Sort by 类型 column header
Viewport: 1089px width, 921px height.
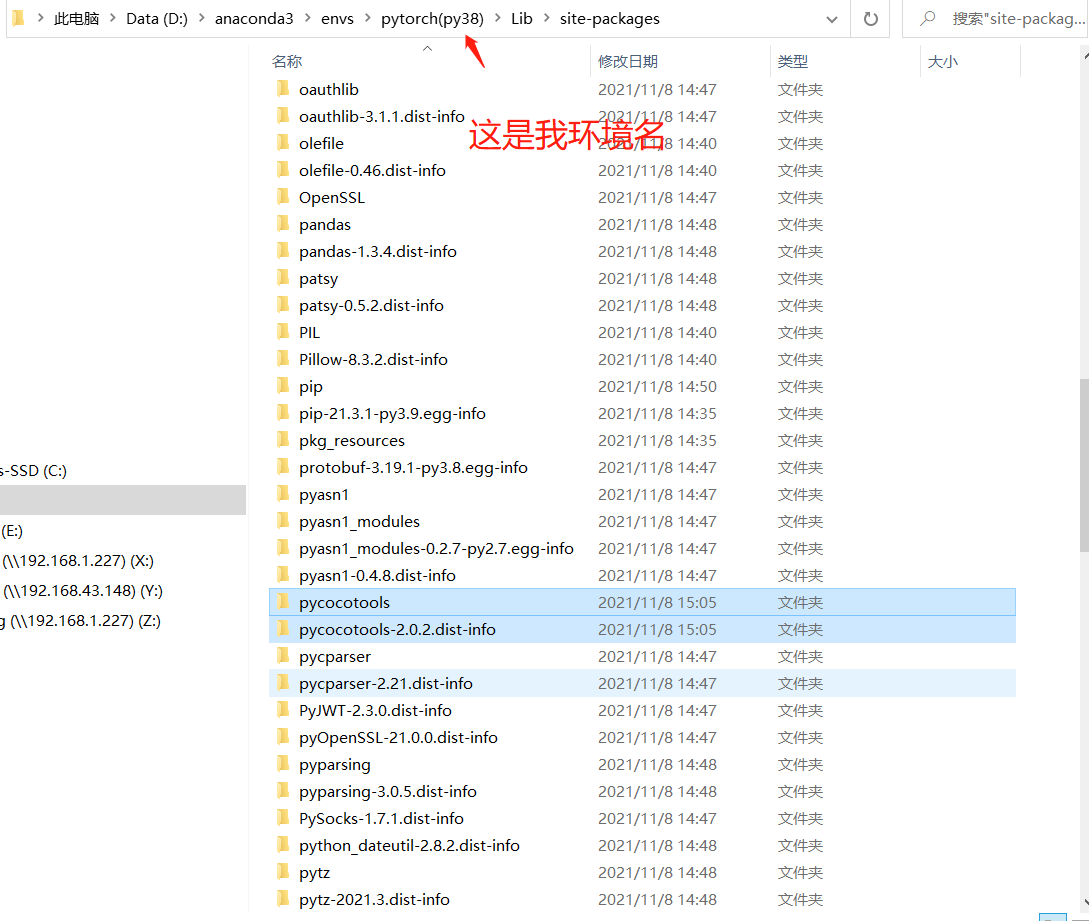tap(792, 62)
